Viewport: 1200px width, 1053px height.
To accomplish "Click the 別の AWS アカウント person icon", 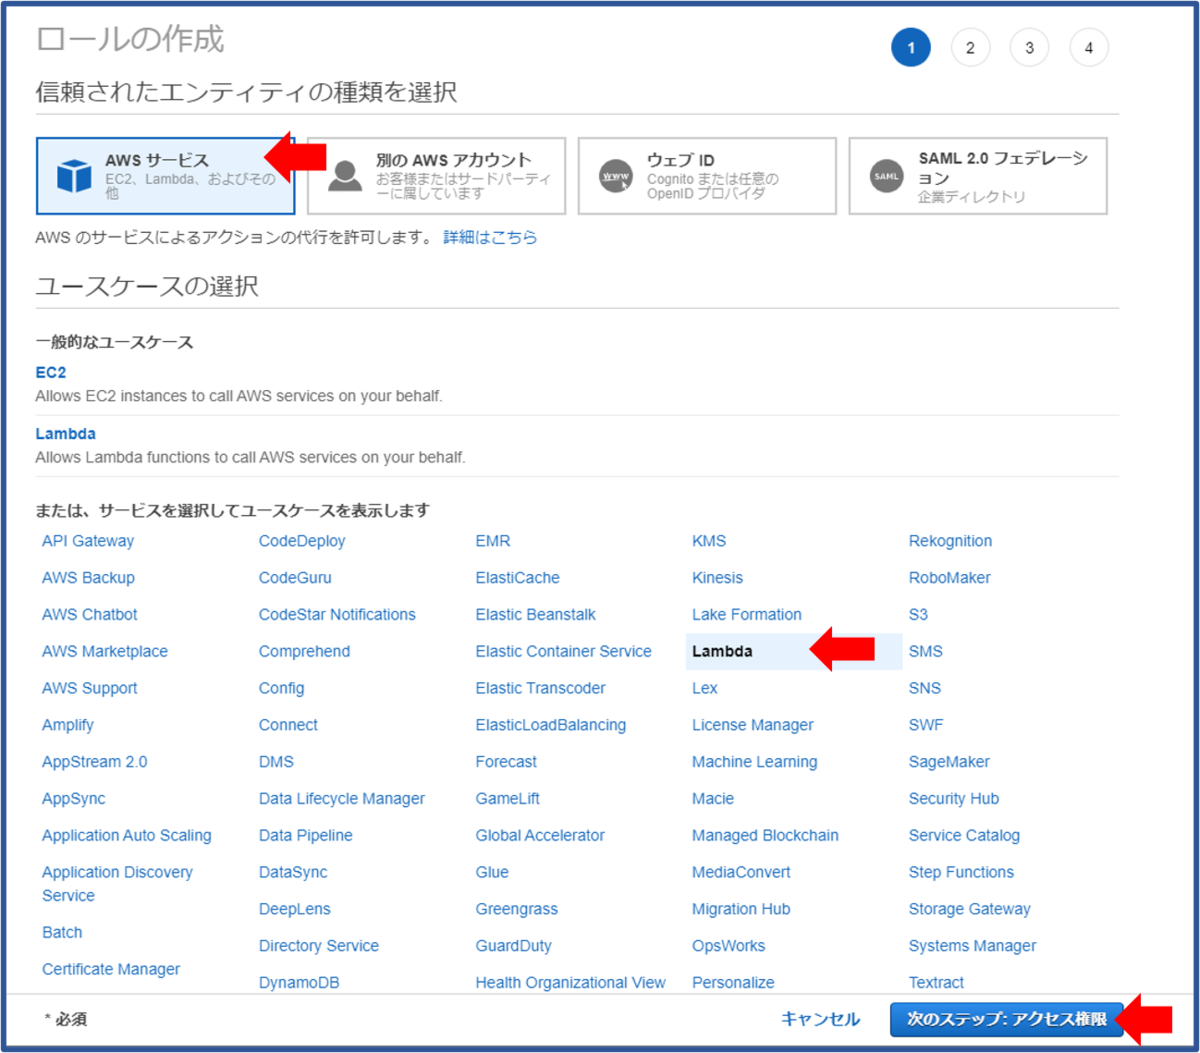I will coord(345,176).
